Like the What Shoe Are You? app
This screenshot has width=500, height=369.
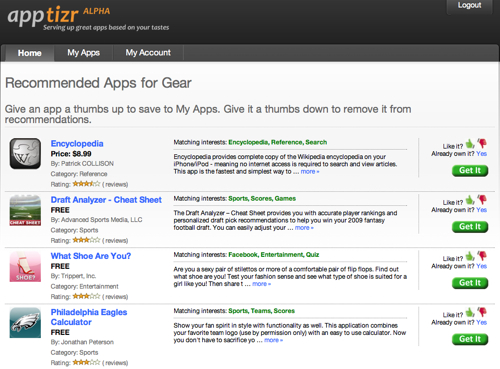(470, 256)
